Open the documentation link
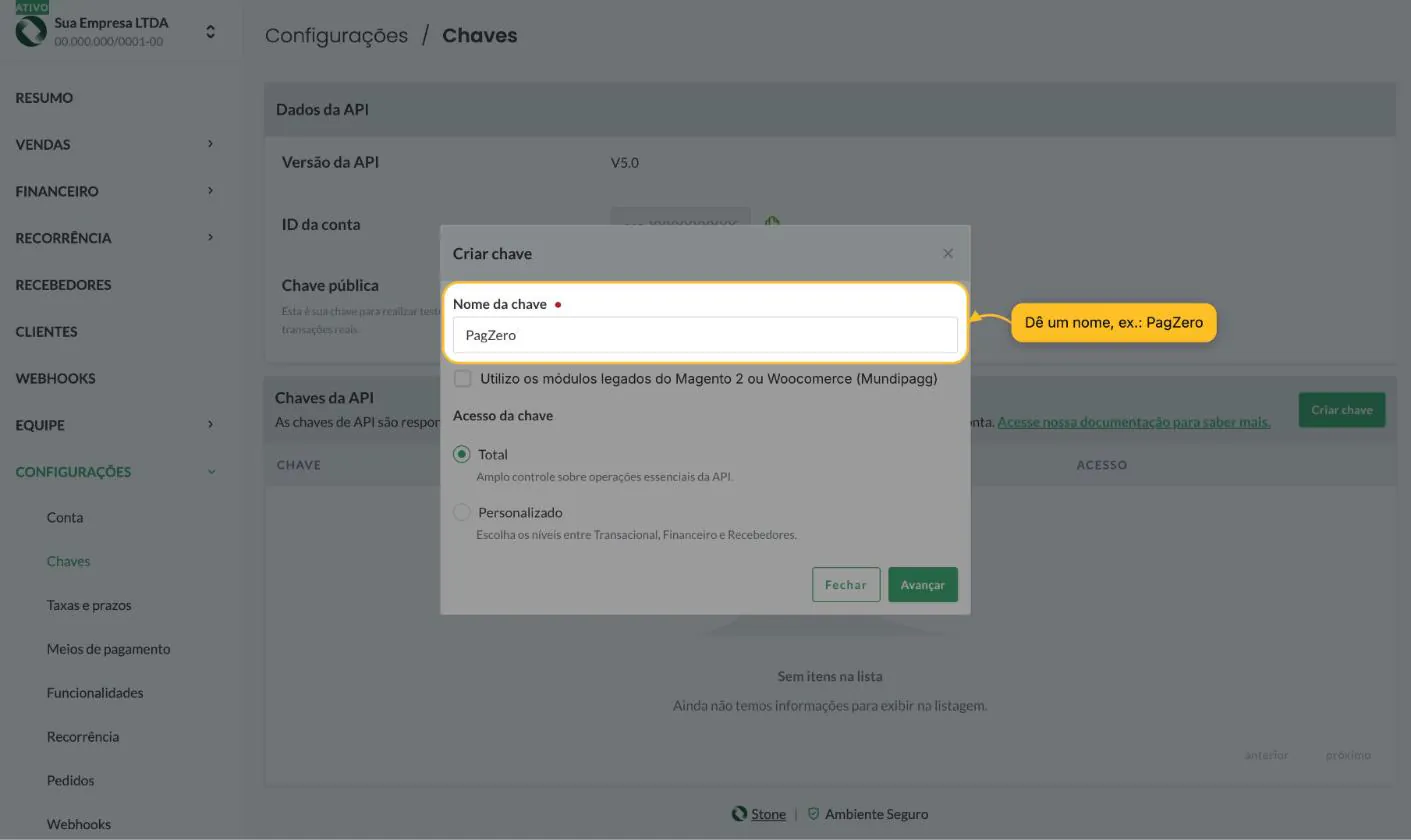Image resolution: width=1411 pixels, height=840 pixels. [1134, 422]
